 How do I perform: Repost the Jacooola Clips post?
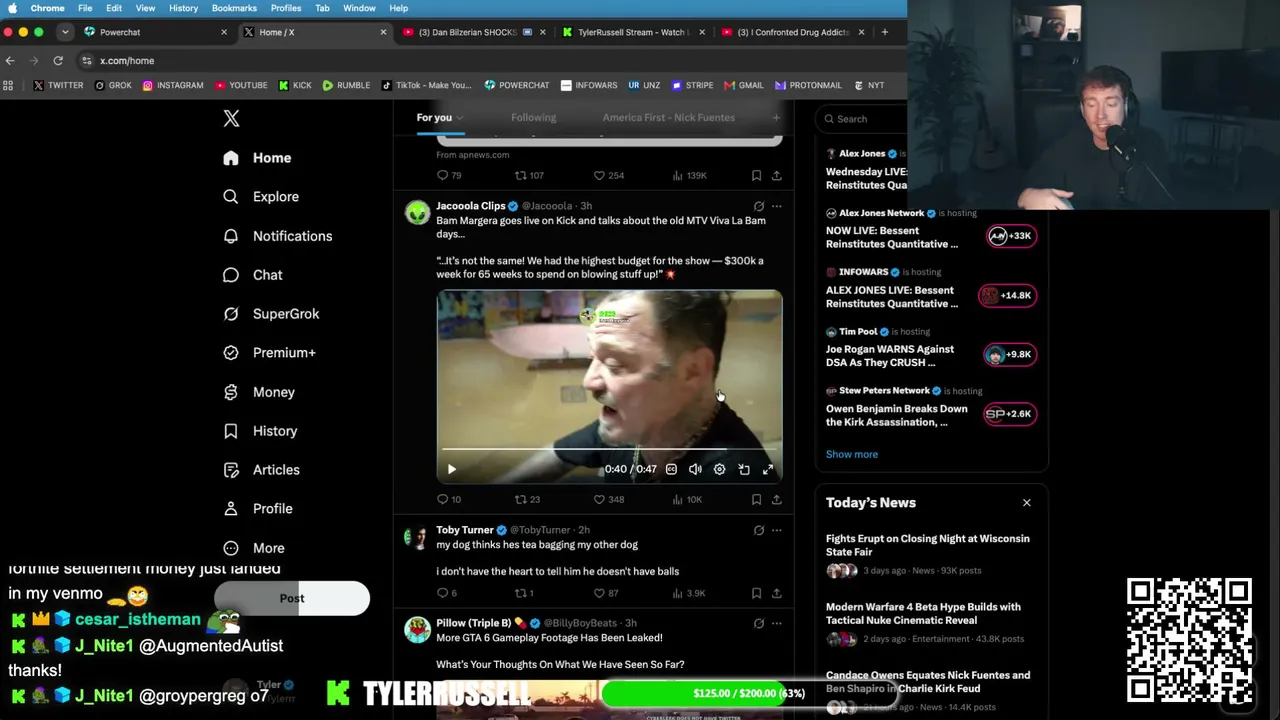click(x=527, y=499)
